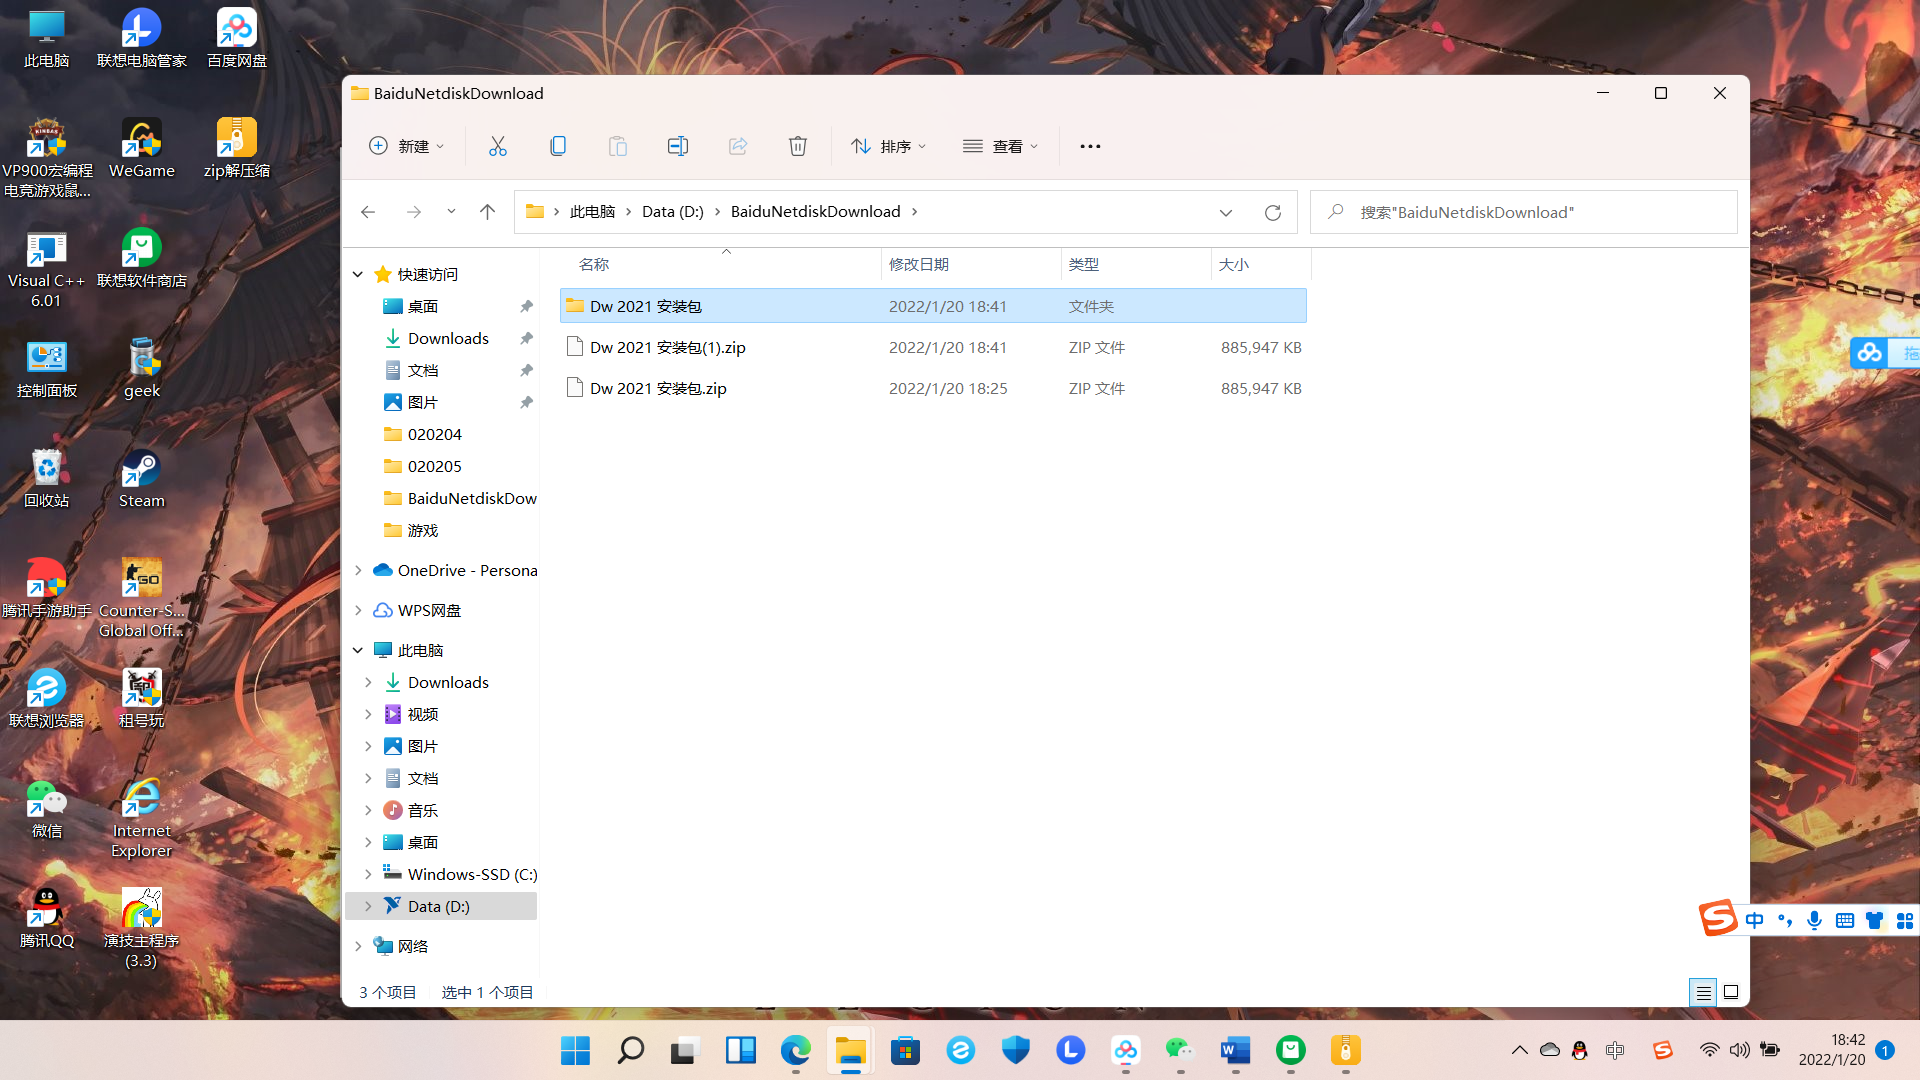Image resolution: width=1920 pixels, height=1080 pixels.
Task: Switch to large icons view layout
Action: click(x=1731, y=992)
